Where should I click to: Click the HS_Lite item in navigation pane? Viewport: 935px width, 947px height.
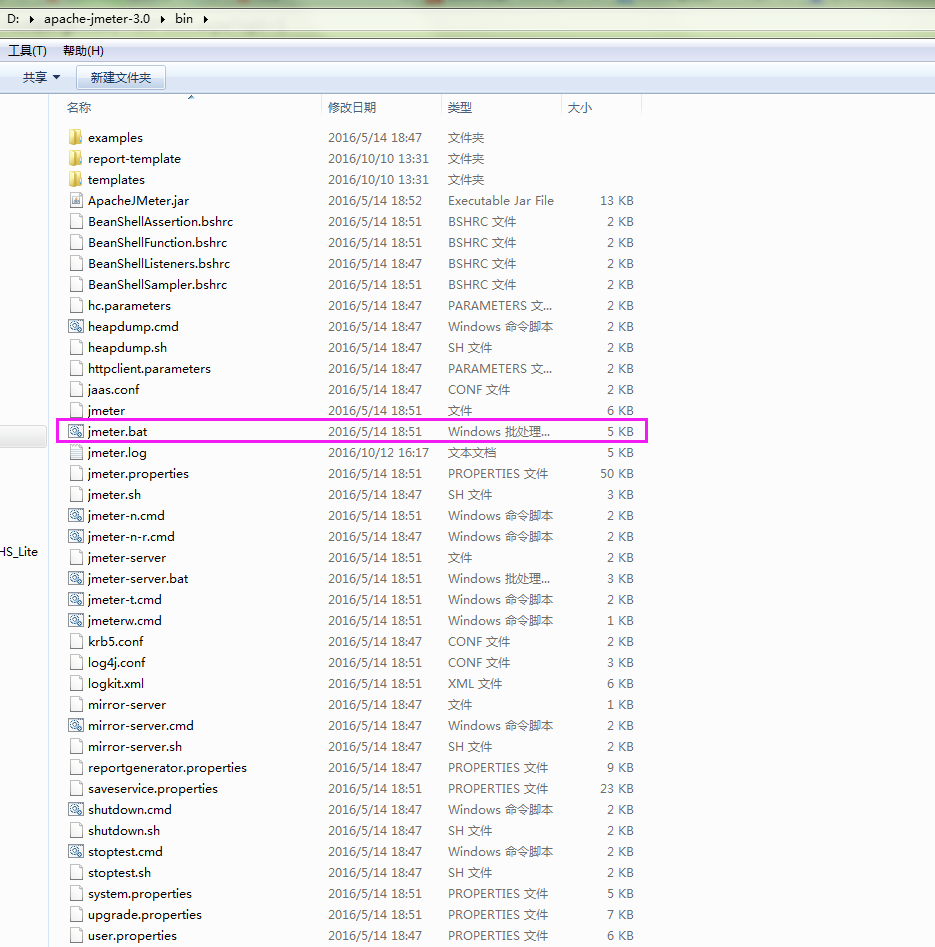point(19,551)
